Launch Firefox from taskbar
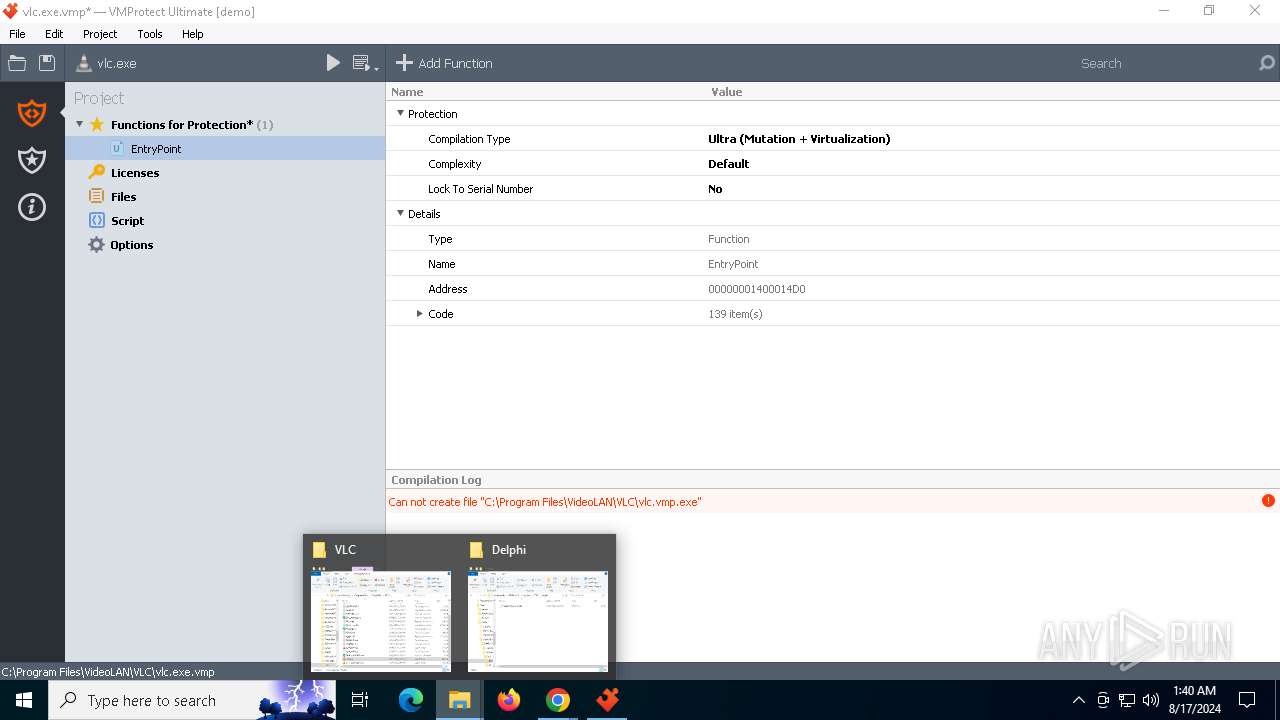Image resolution: width=1280 pixels, height=720 pixels. point(509,700)
